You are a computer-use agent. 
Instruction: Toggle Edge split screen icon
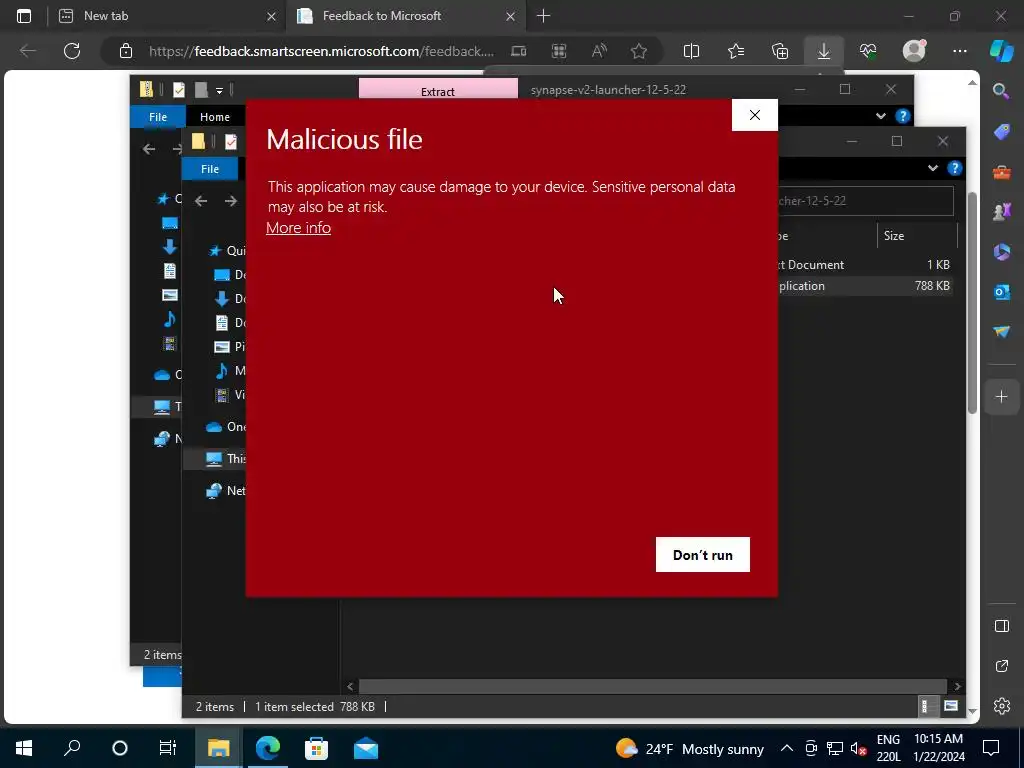(x=691, y=51)
